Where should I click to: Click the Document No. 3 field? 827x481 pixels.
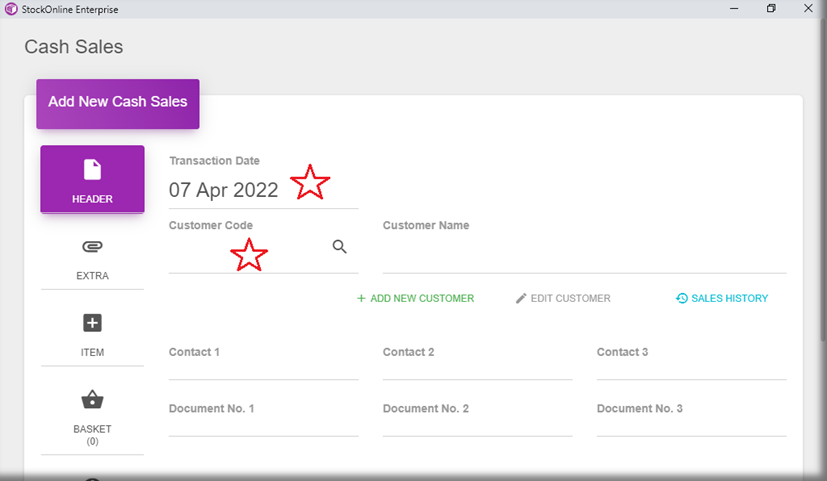(x=691, y=426)
